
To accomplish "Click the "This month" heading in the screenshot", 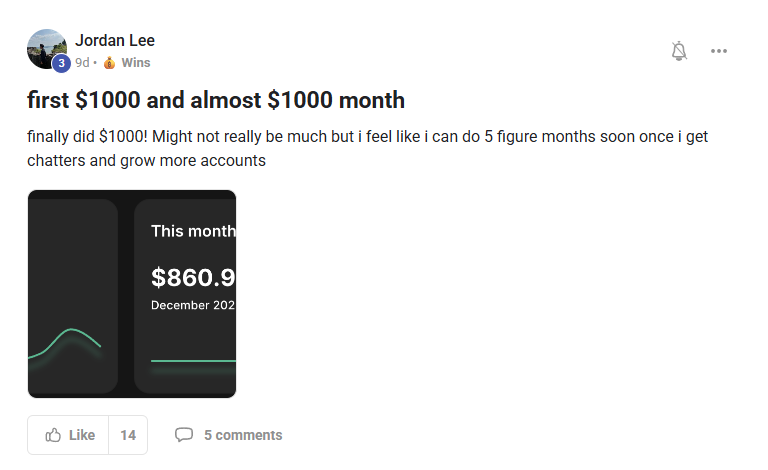I will pyautogui.click(x=193, y=231).
